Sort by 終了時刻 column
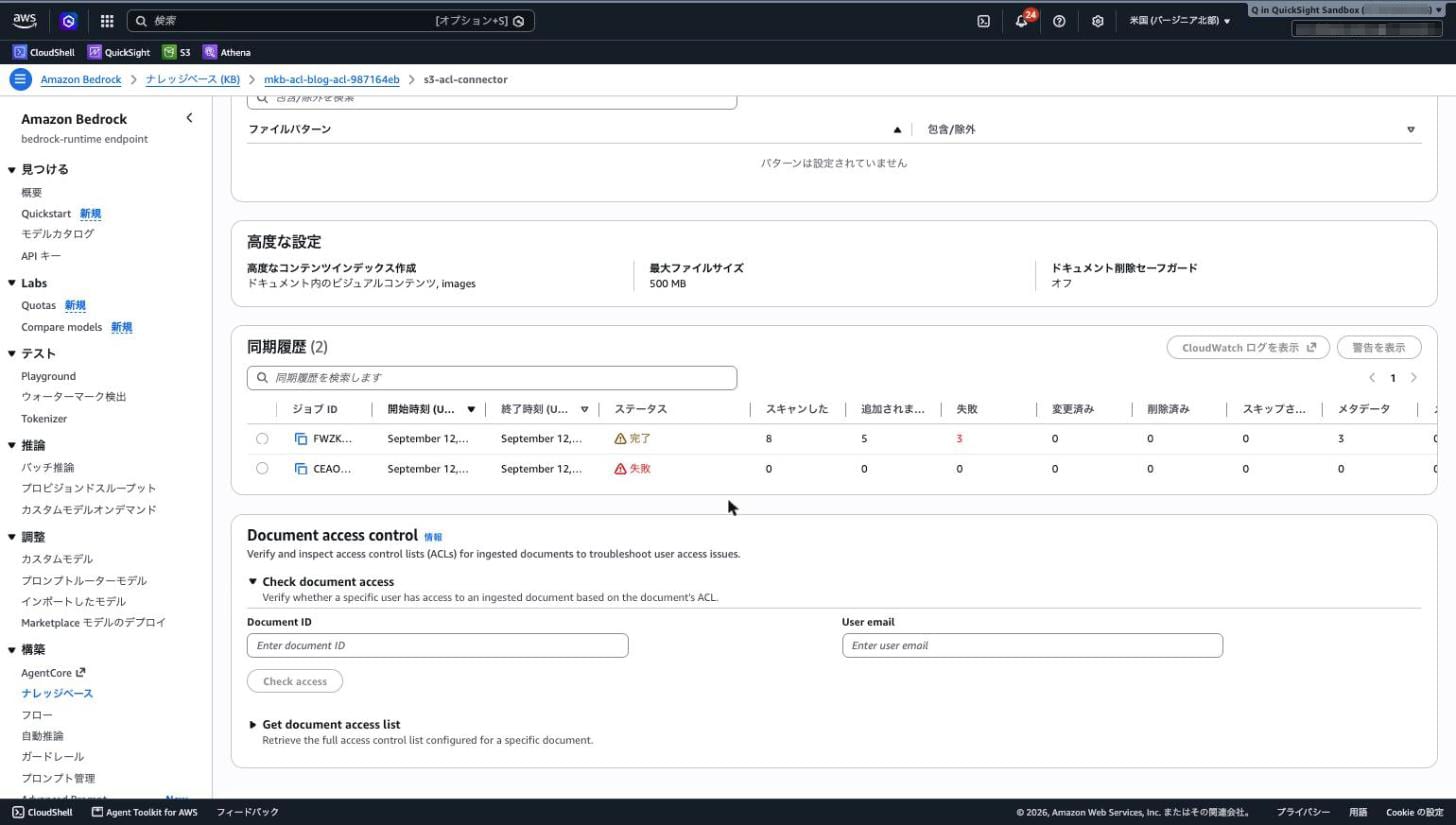 [585, 409]
